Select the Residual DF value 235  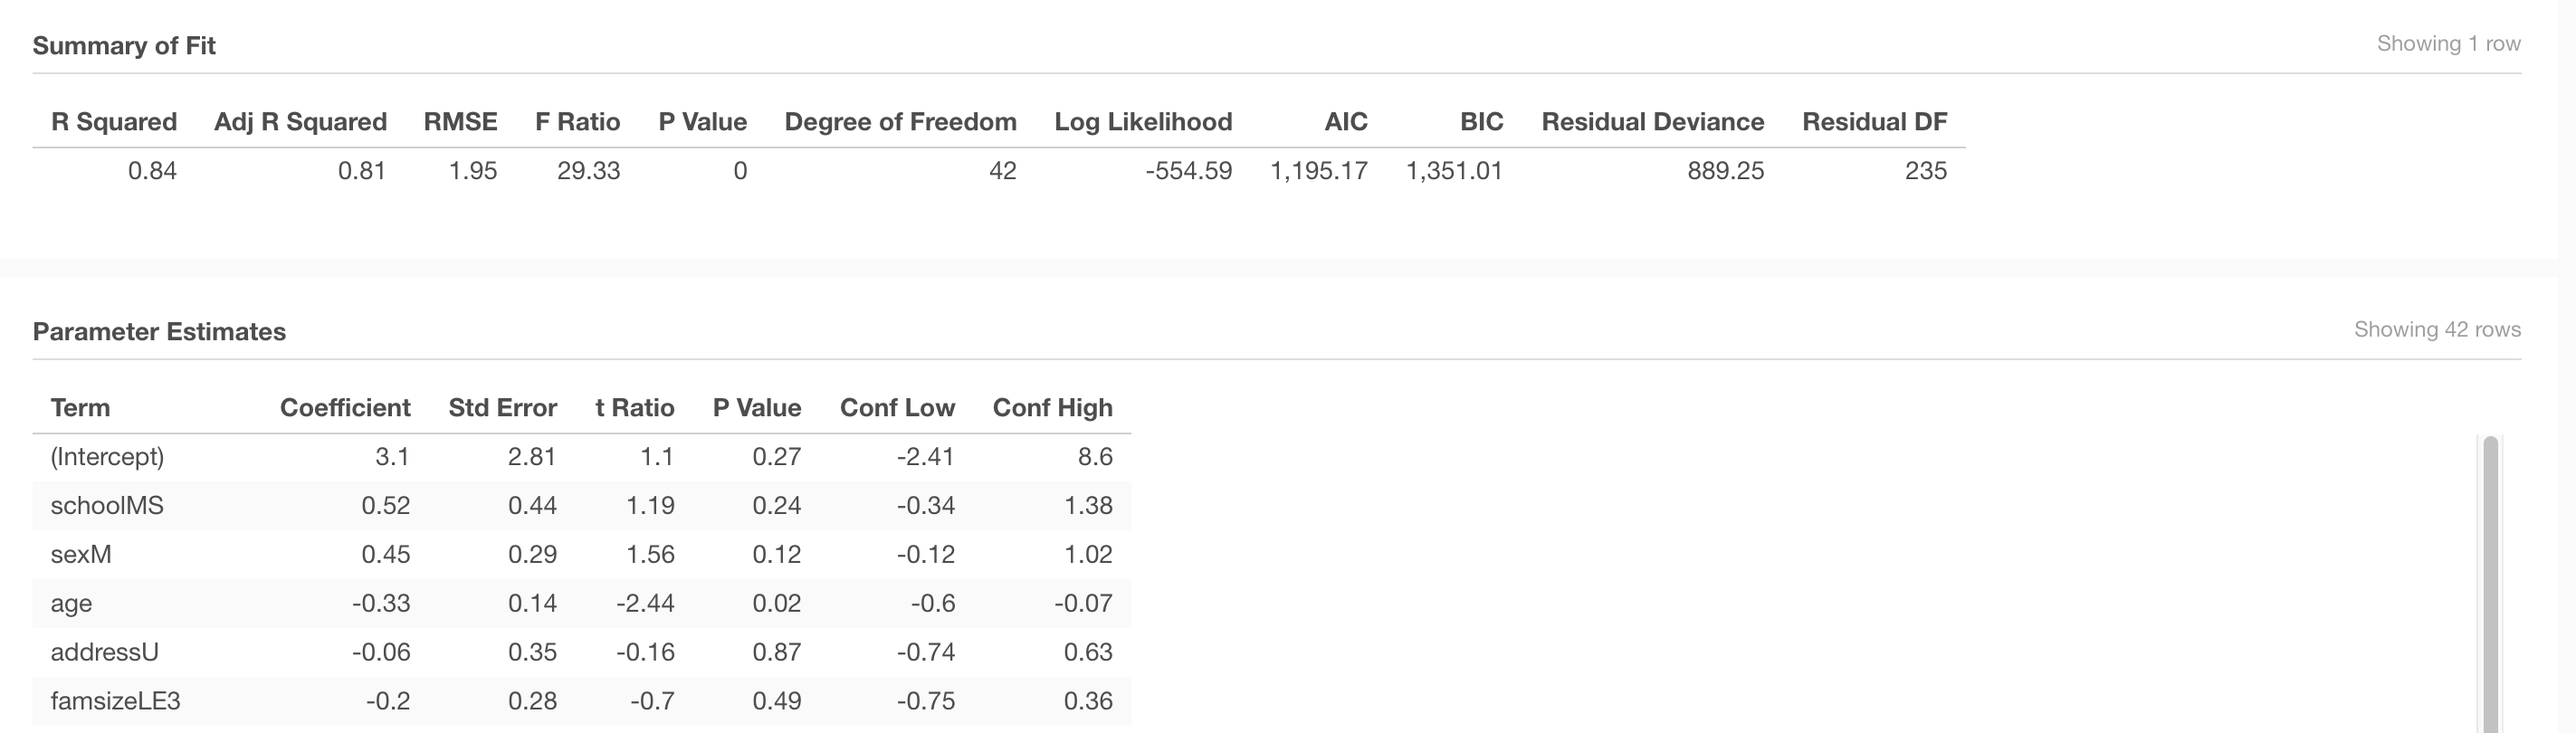click(1926, 171)
